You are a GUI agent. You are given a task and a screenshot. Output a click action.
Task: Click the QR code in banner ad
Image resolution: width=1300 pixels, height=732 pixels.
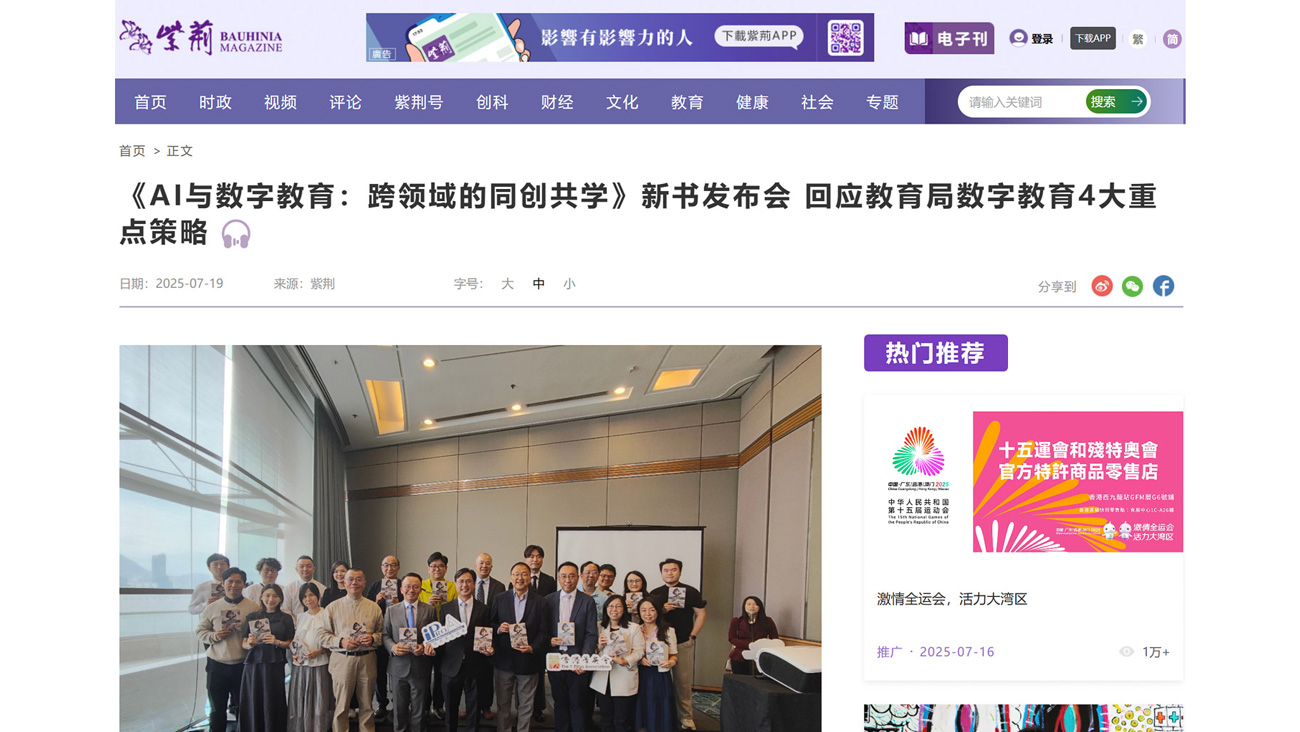(845, 38)
